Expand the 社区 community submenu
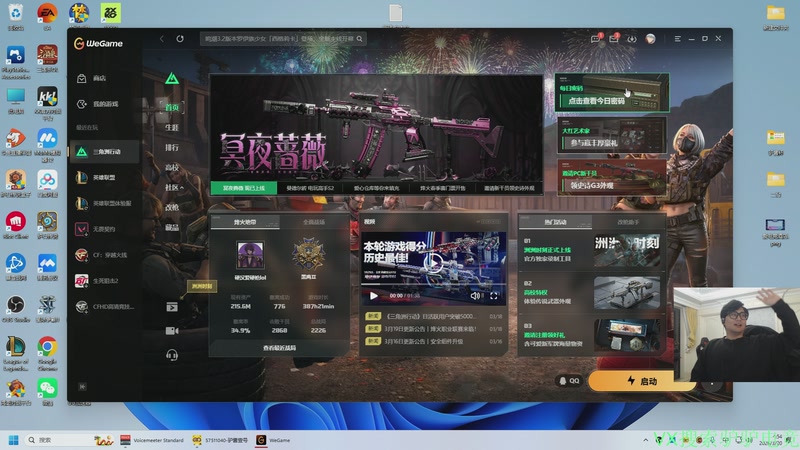800x450 pixels. tap(173, 187)
